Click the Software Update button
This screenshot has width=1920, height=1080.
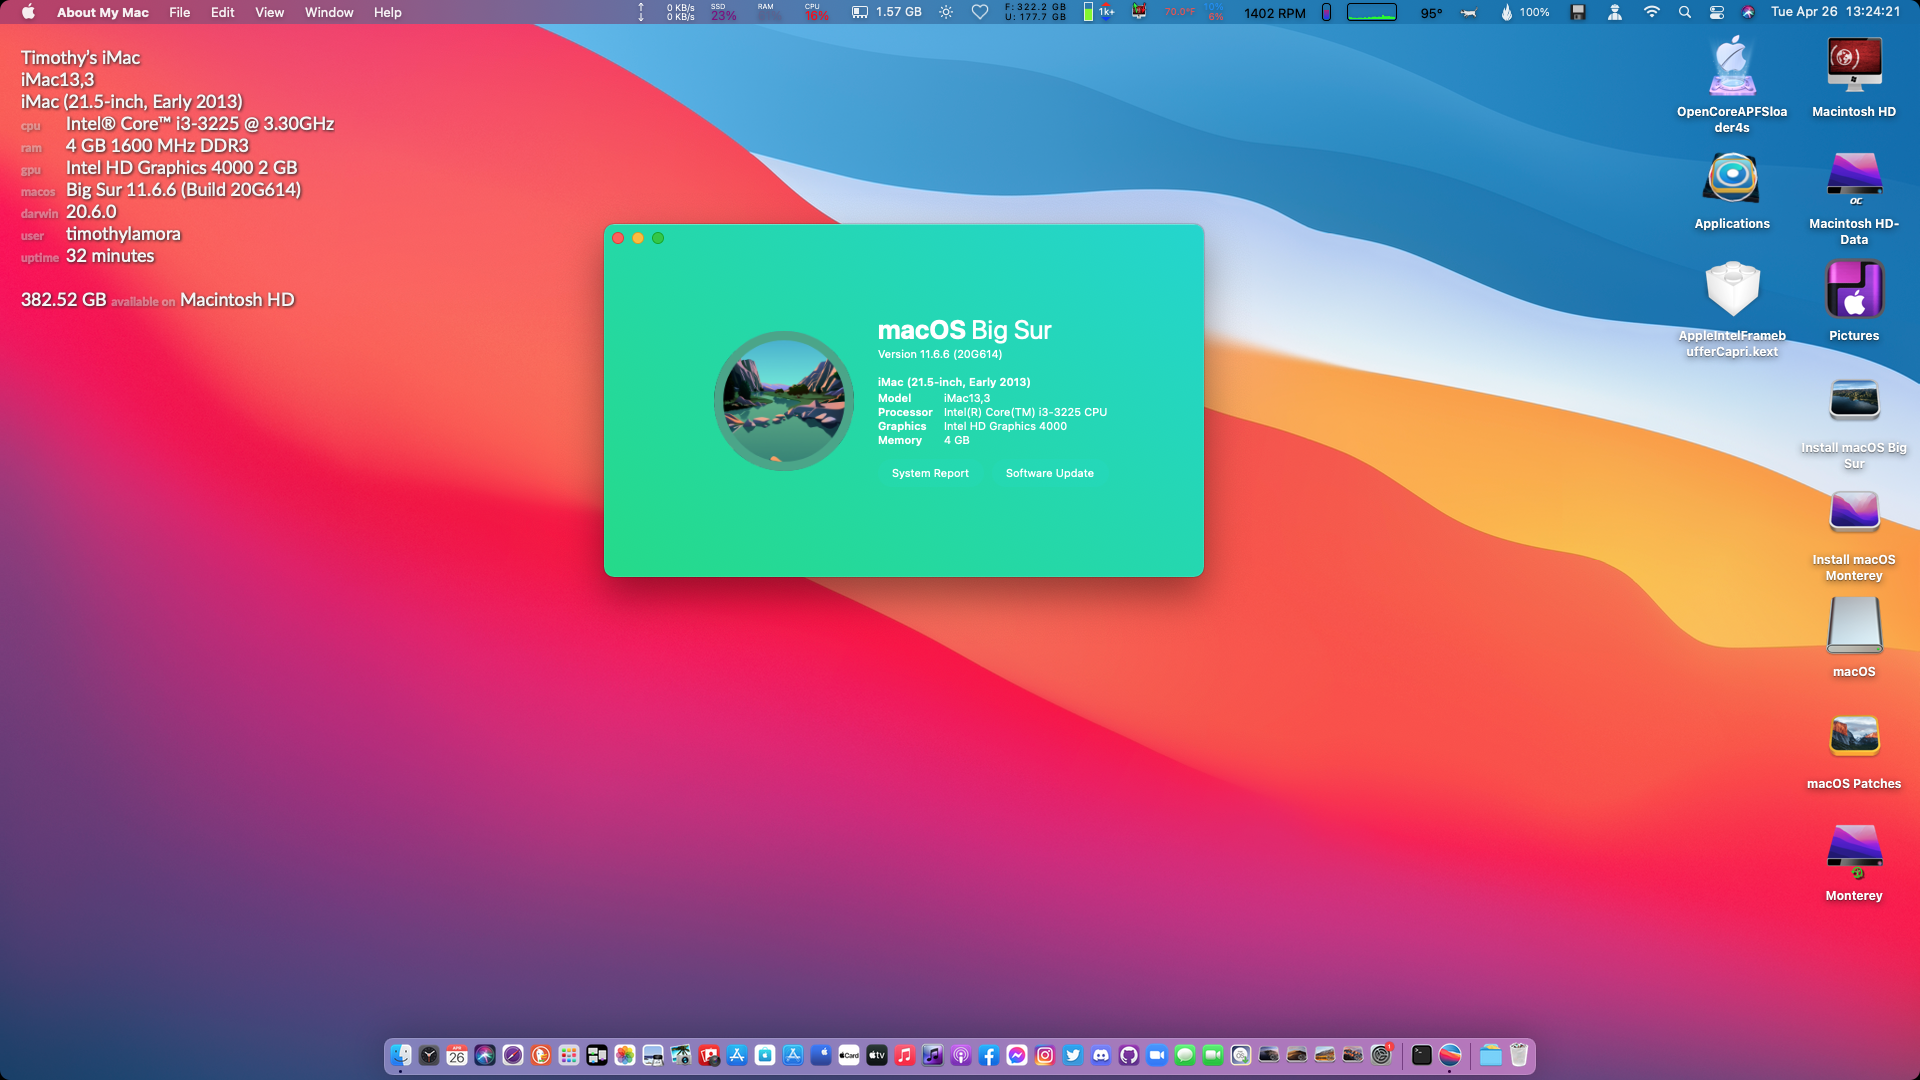pos(1049,473)
